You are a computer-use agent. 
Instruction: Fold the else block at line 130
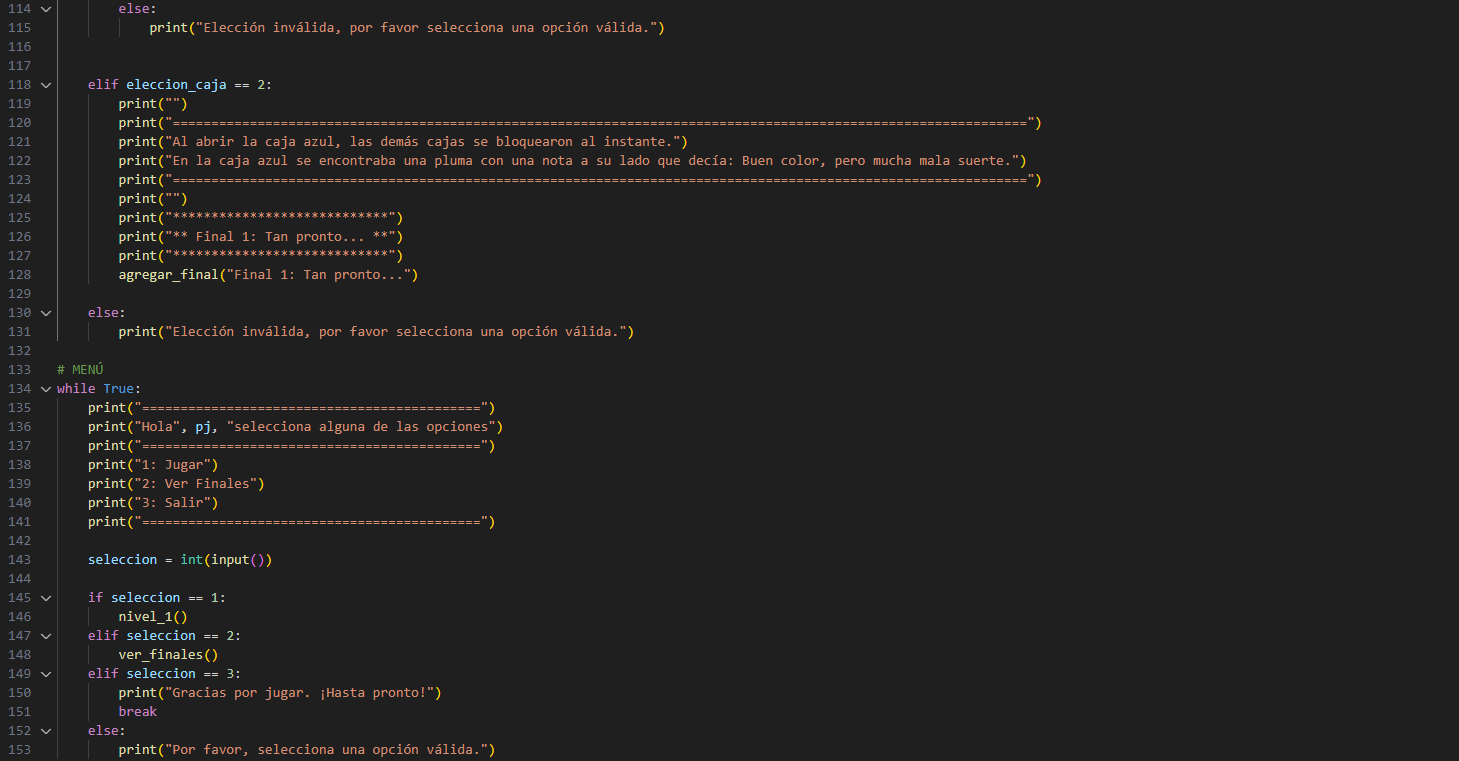point(46,313)
